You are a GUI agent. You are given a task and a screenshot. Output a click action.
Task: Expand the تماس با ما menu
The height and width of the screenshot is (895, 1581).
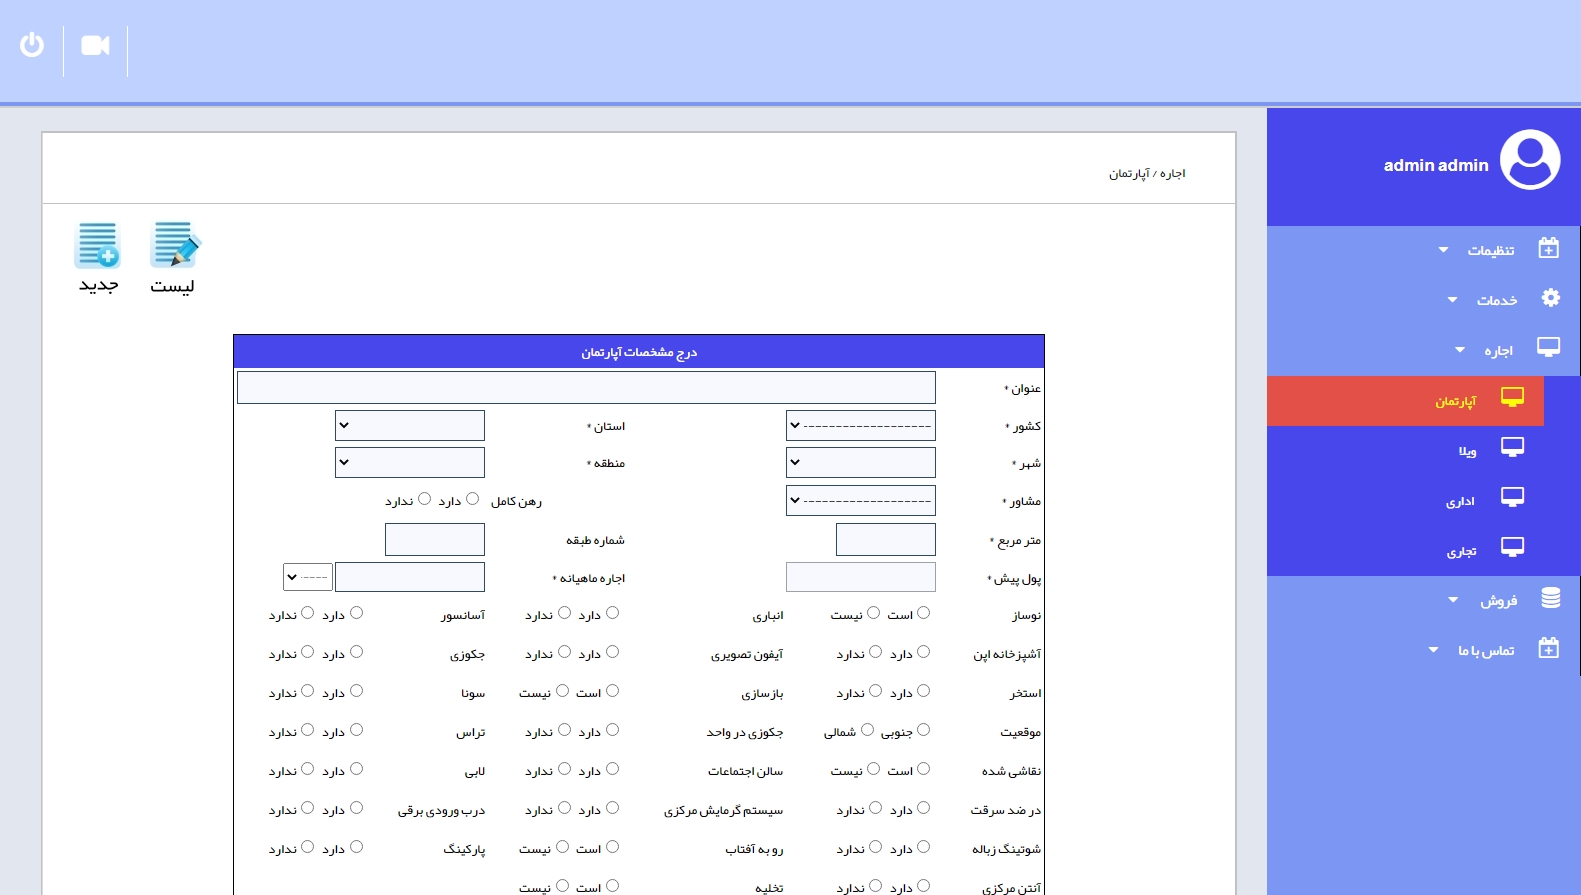[x=1485, y=650]
